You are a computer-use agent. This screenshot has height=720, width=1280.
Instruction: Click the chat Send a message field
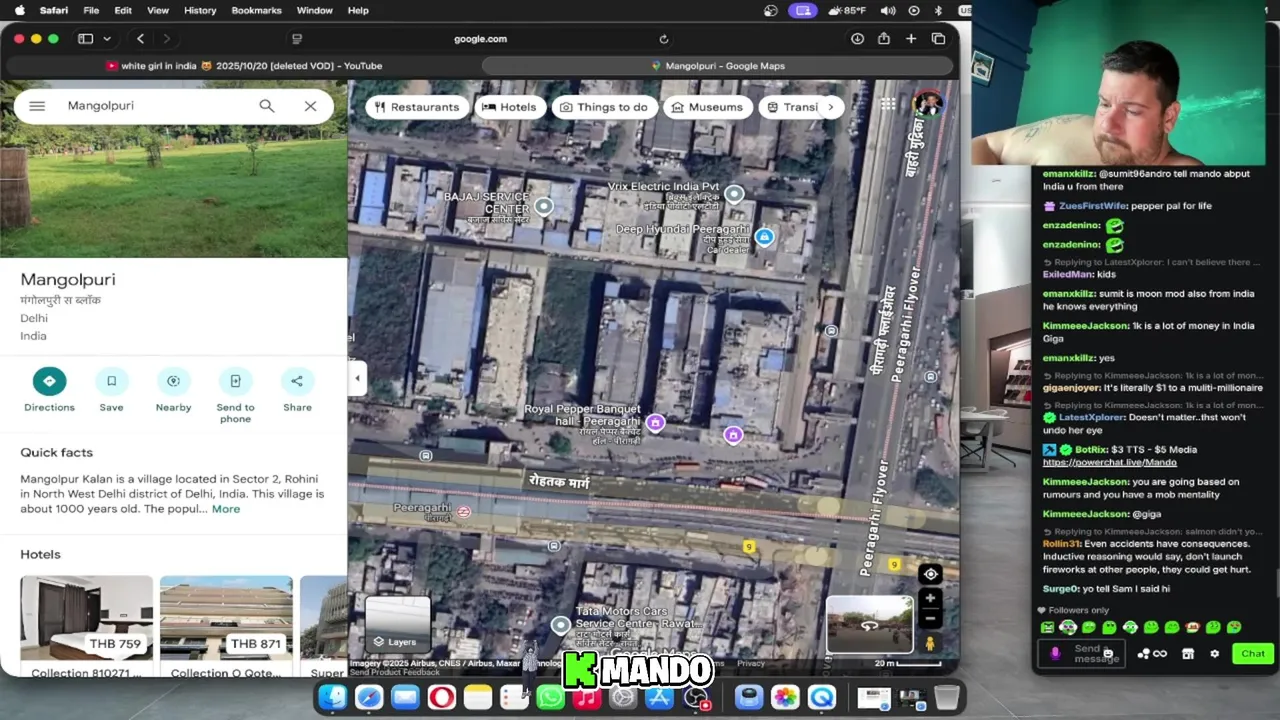tap(1081, 653)
